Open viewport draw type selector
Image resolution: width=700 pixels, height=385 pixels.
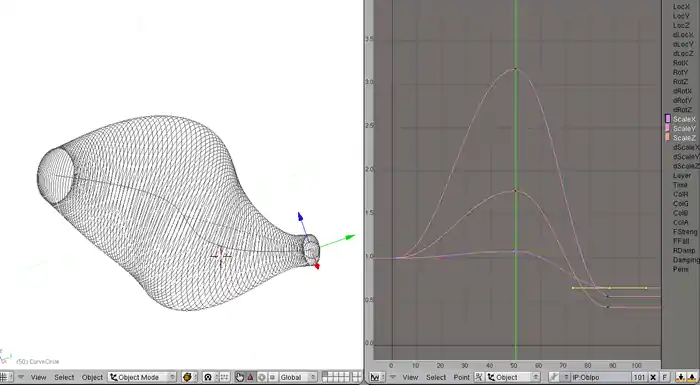pos(190,377)
